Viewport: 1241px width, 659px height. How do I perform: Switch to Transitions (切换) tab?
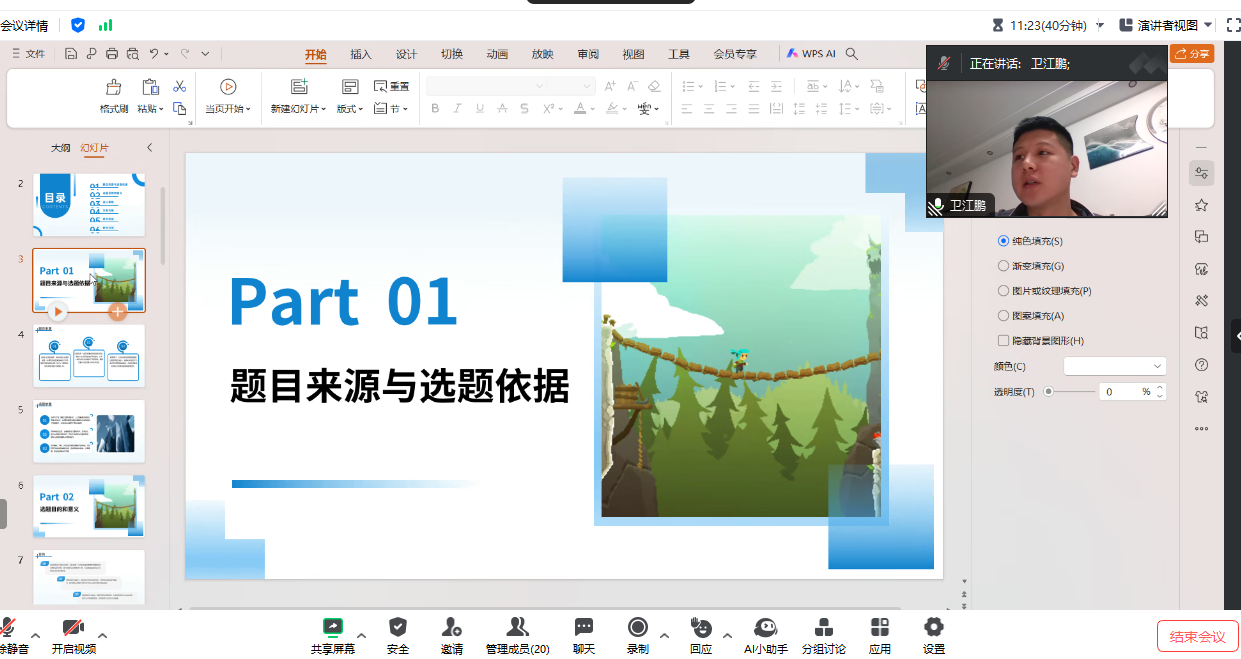[452, 54]
